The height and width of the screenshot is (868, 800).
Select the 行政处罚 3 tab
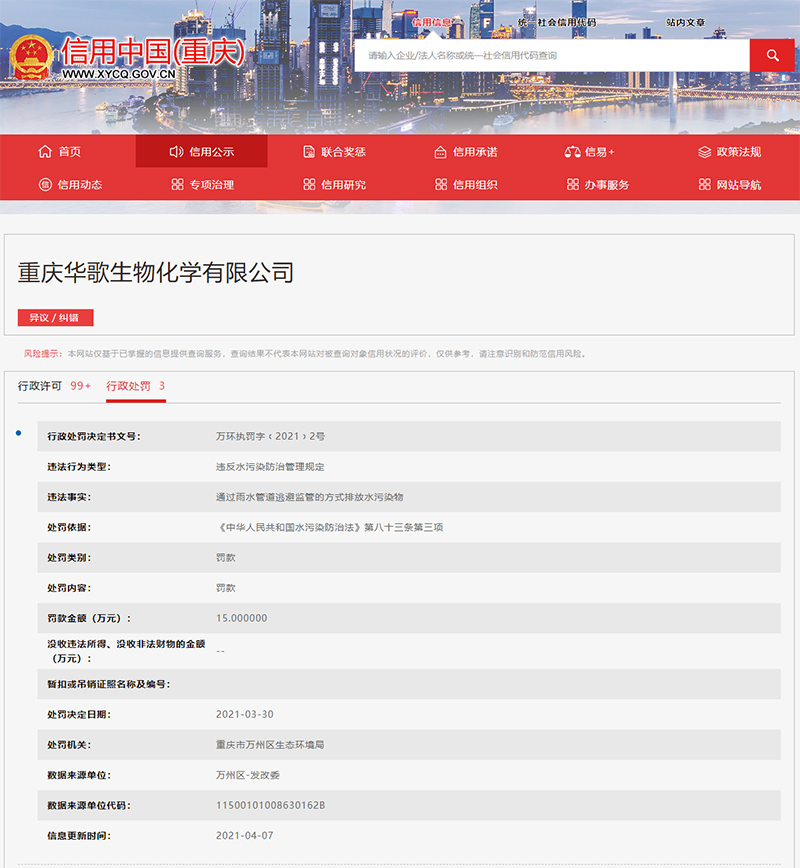[136, 386]
